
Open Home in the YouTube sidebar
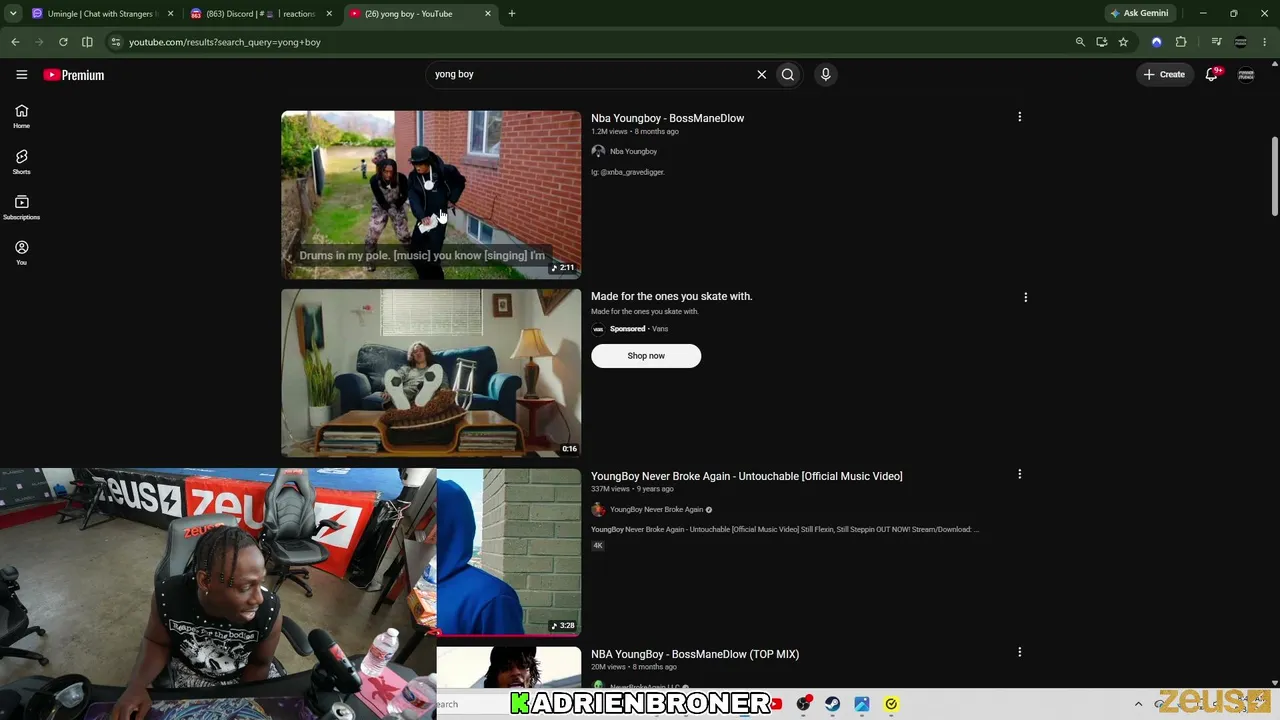click(x=21, y=116)
